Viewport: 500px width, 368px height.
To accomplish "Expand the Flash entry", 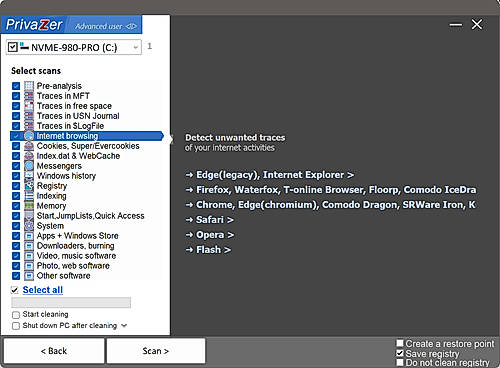I will click(208, 250).
